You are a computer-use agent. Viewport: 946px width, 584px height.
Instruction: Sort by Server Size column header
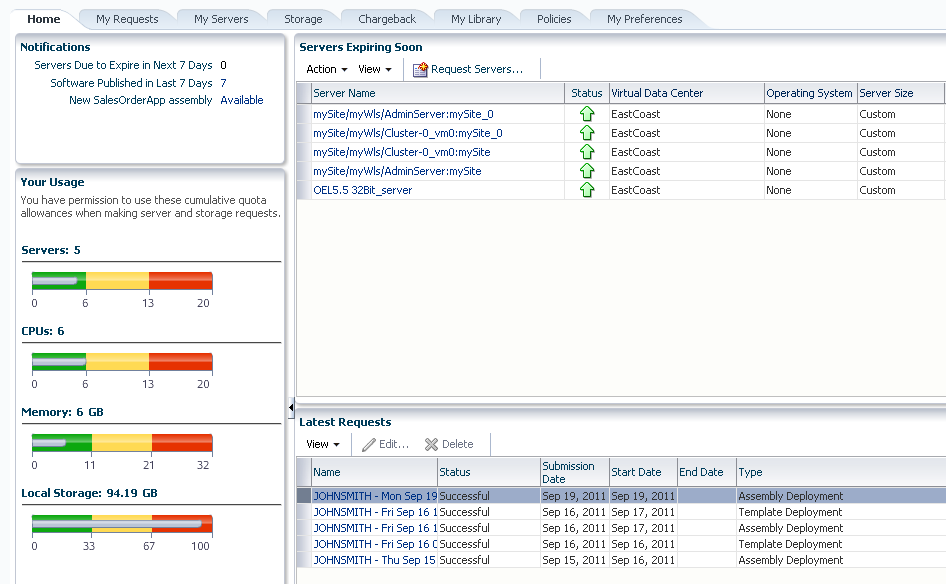click(x=900, y=93)
